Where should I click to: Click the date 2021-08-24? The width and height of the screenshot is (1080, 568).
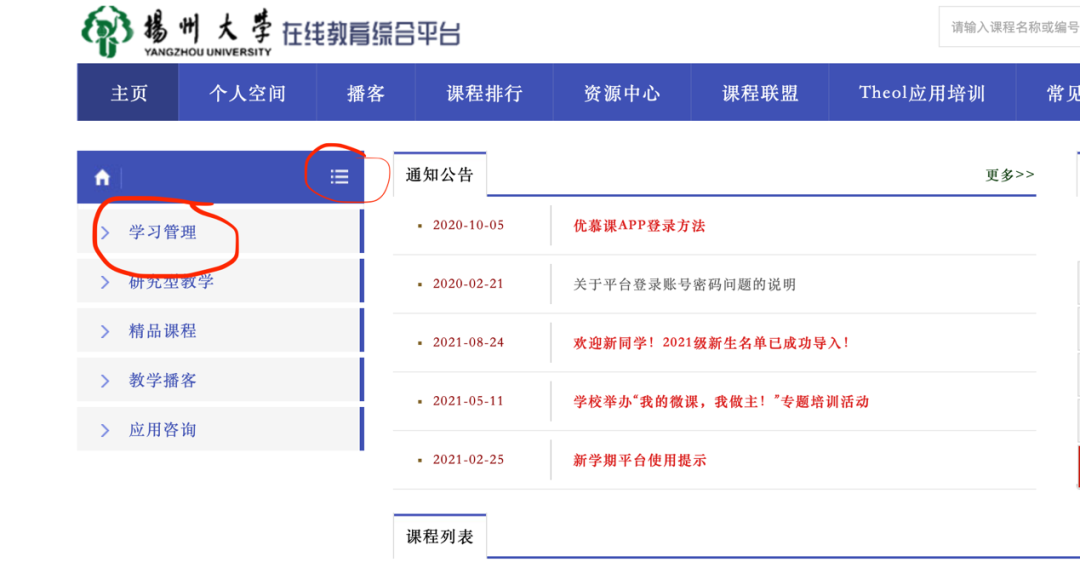pos(468,342)
